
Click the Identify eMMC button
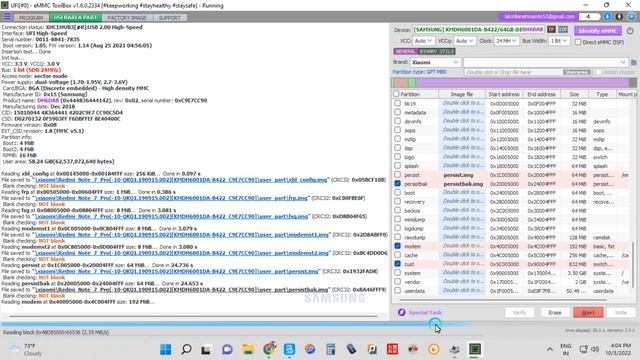pyautogui.click(x=598, y=31)
